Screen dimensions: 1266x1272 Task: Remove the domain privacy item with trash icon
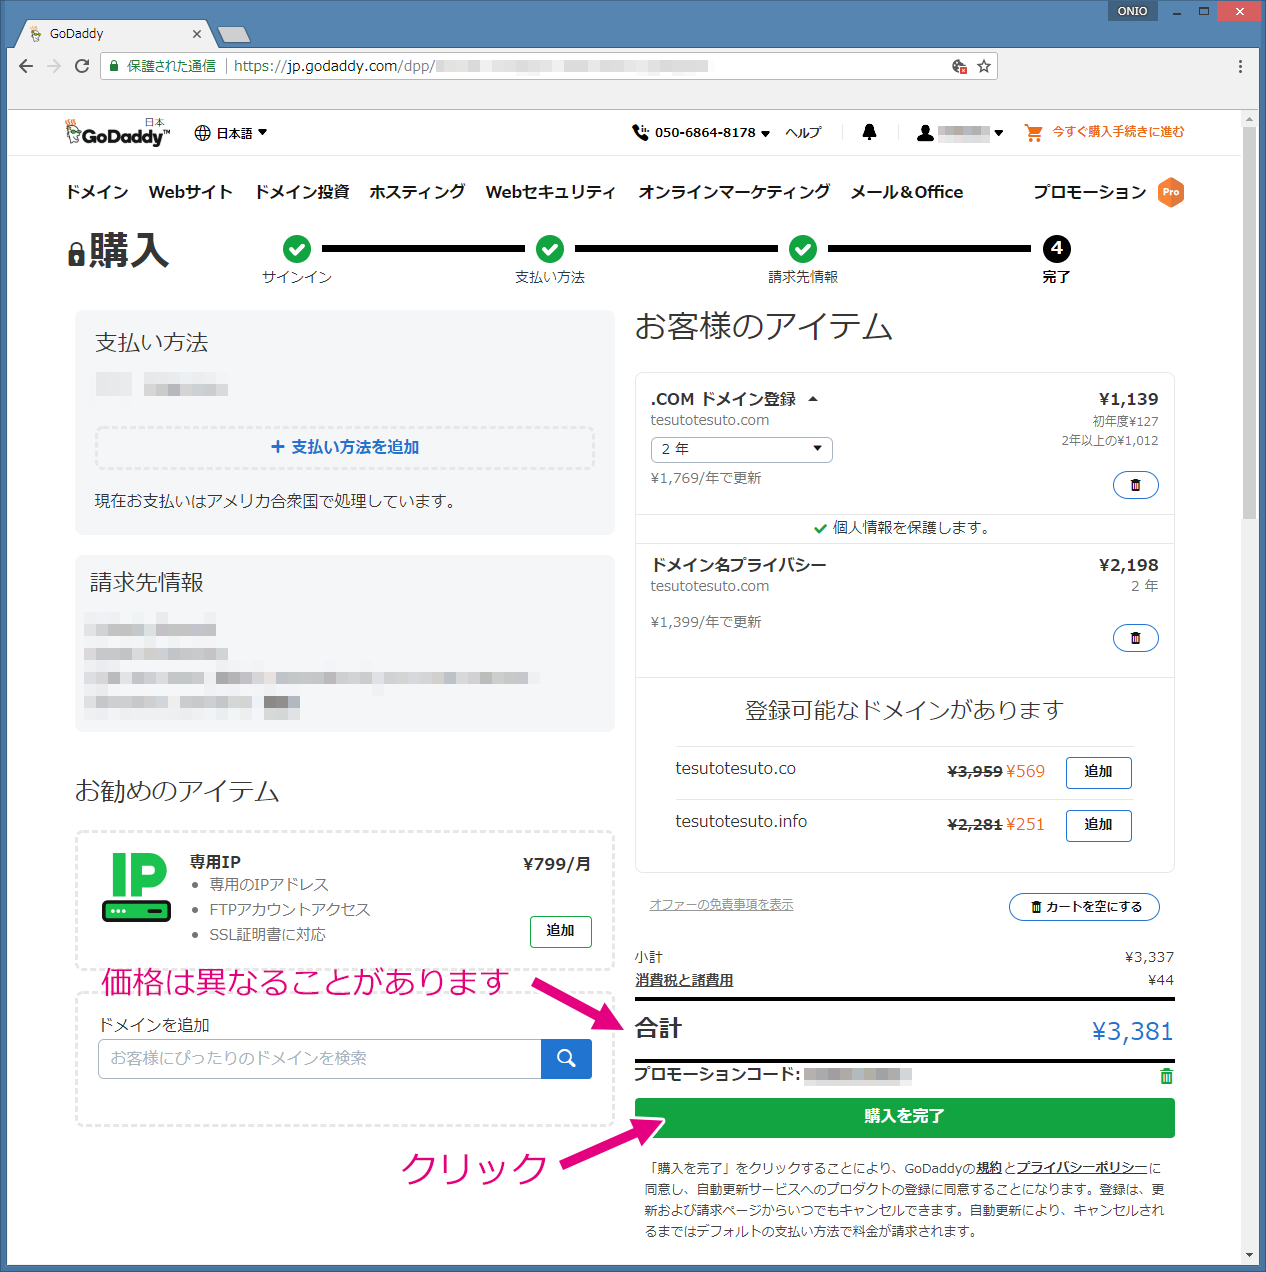click(1135, 638)
